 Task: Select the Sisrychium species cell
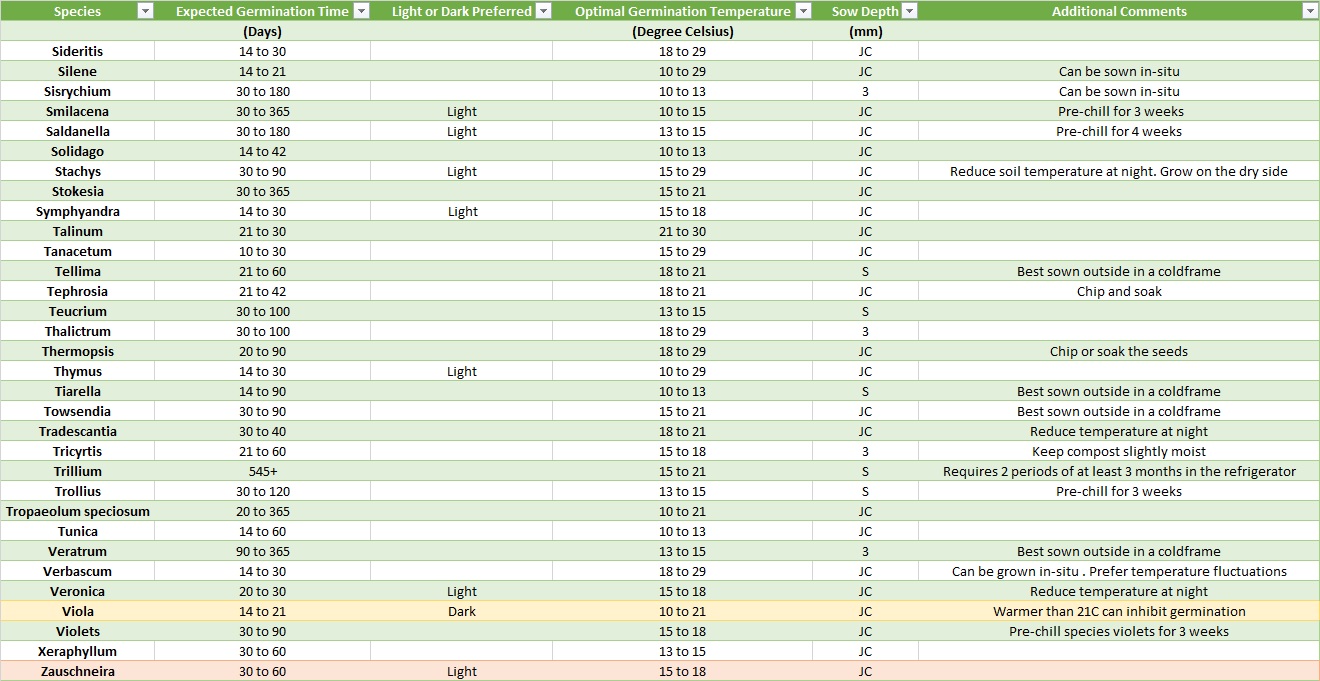tap(77, 91)
